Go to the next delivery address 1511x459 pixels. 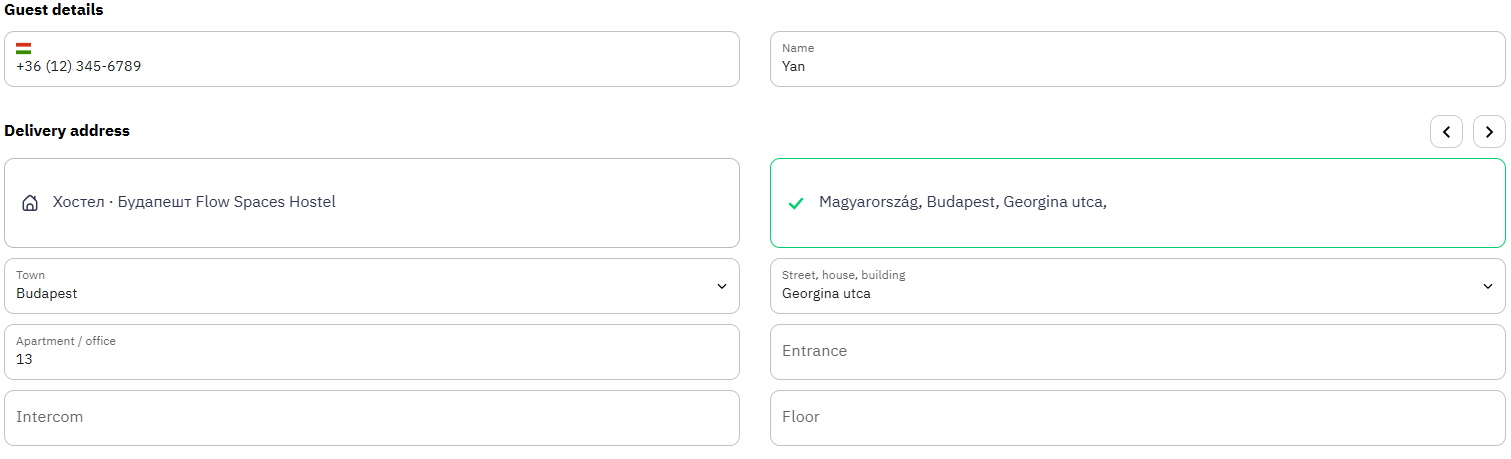tap(1489, 132)
